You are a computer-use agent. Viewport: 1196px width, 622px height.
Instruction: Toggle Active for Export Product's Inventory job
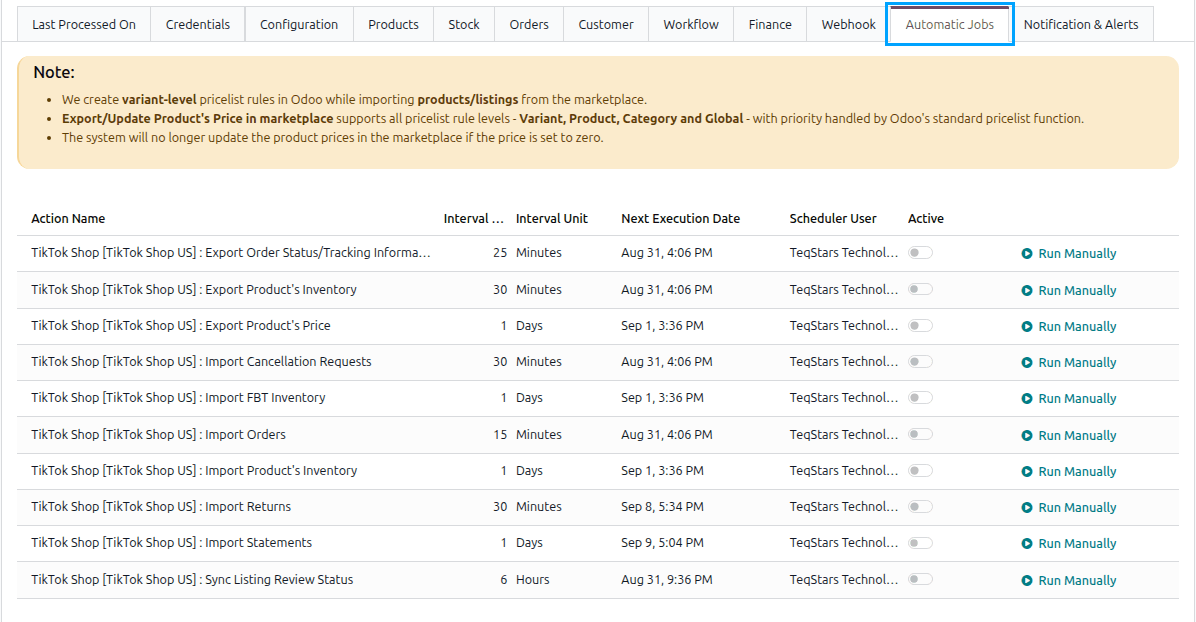(x=921, y=289)
